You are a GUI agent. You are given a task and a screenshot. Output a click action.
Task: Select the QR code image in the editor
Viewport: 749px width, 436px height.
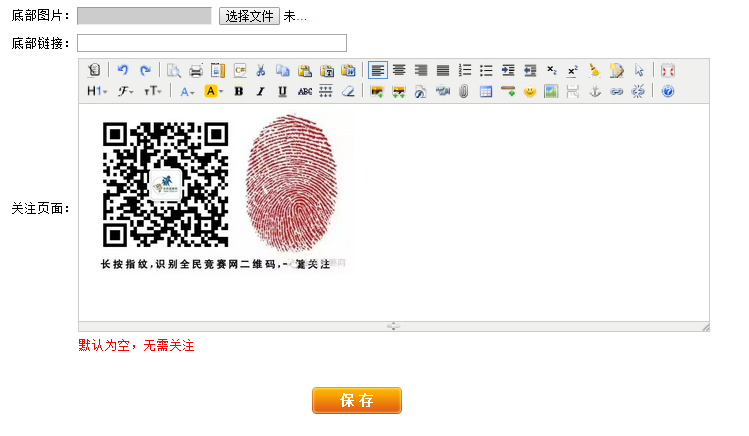165,184
